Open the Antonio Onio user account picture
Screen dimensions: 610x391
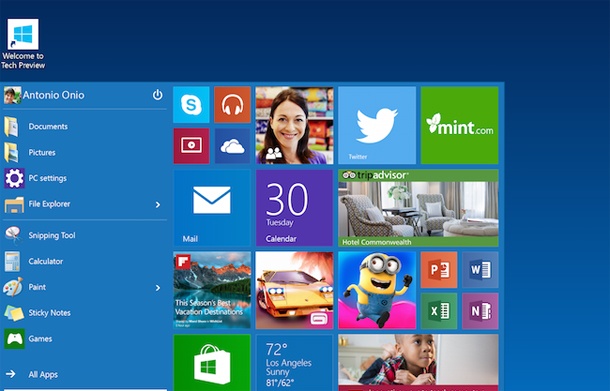tap(12, 95)
